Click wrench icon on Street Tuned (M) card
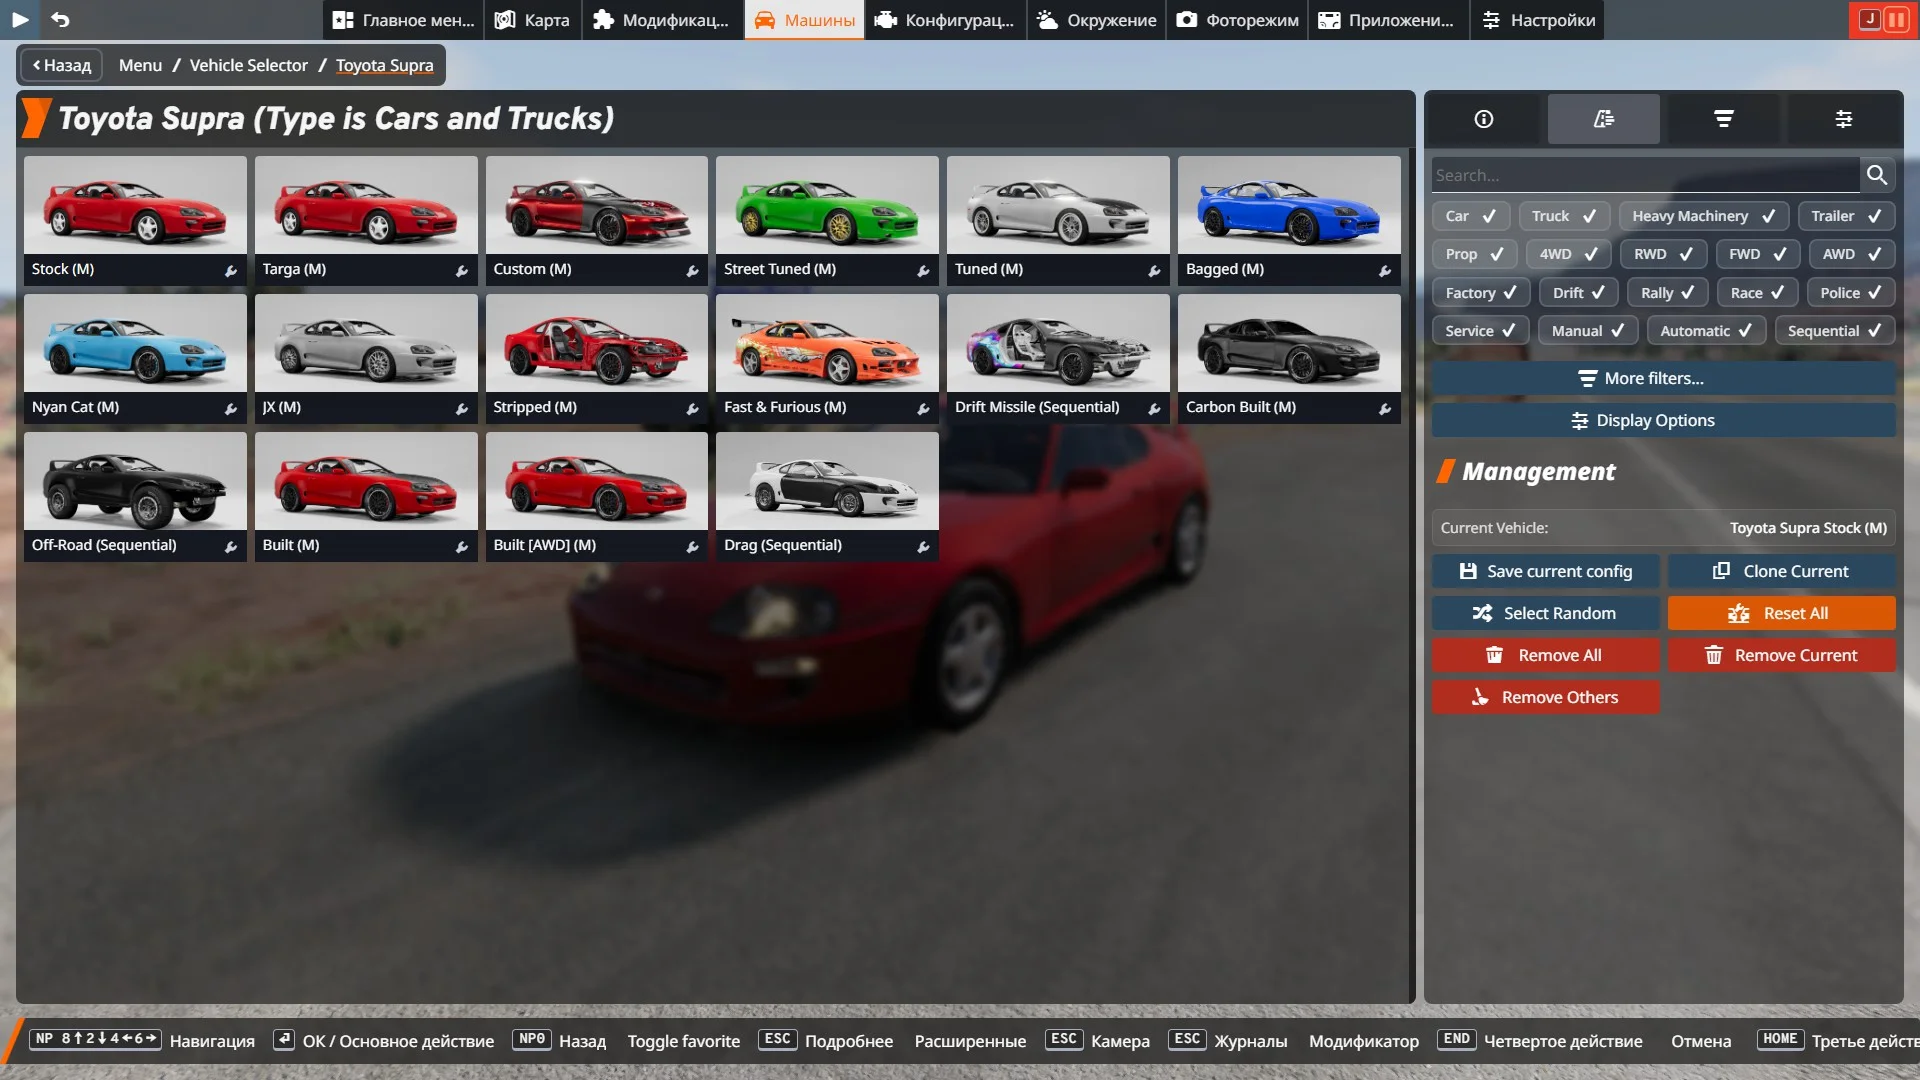Viewport: 1920px width, 1080px height. click(x=923, y=270)
